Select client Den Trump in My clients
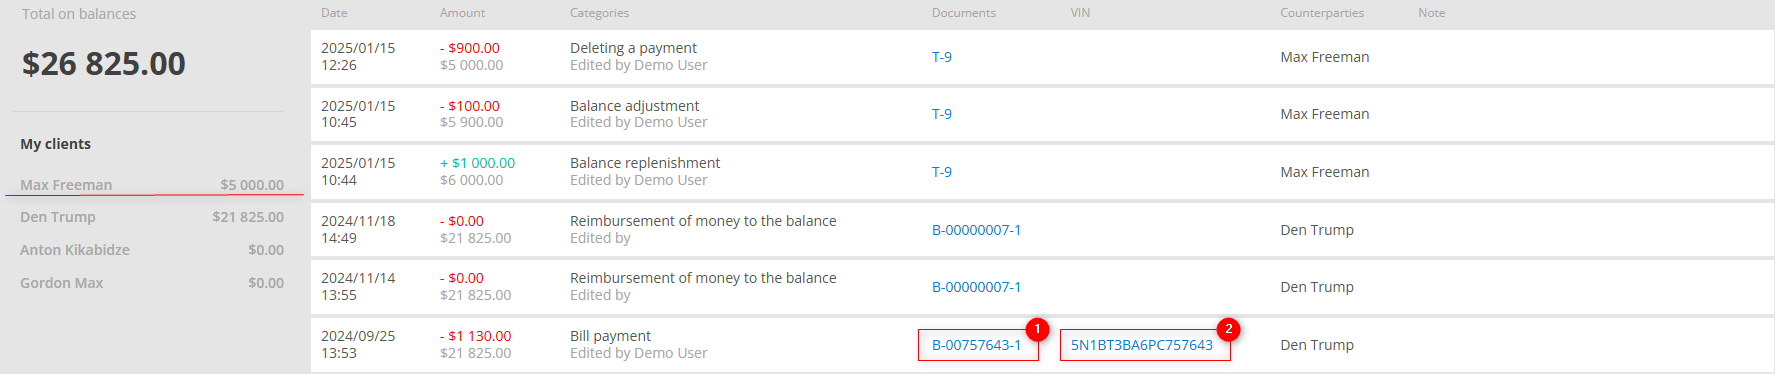Screen dimensions: 1775x374 point(58,217)
